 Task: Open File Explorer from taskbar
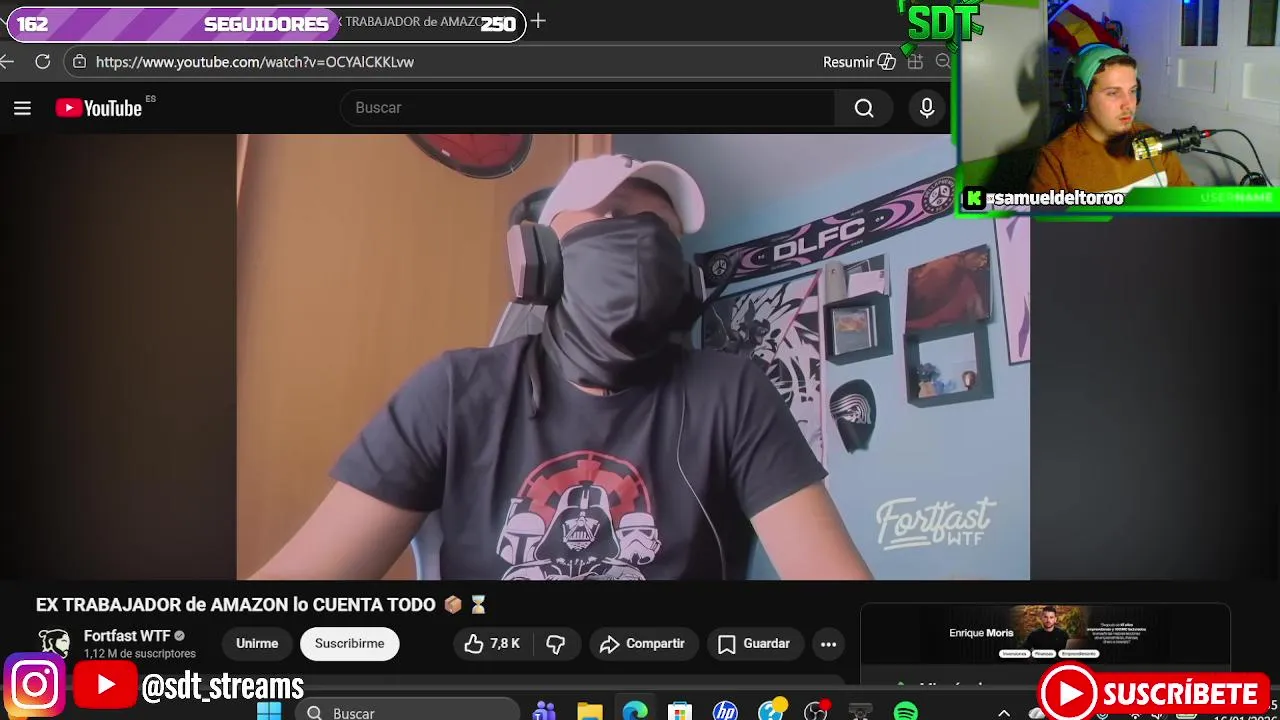[x=590, y=712]
